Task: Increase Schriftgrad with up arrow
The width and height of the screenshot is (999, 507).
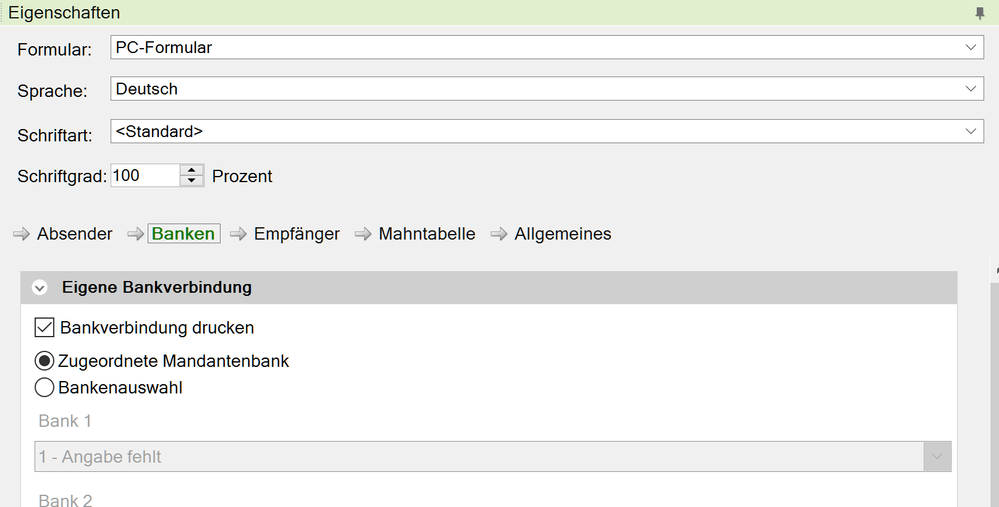Action: coord(192,170)
